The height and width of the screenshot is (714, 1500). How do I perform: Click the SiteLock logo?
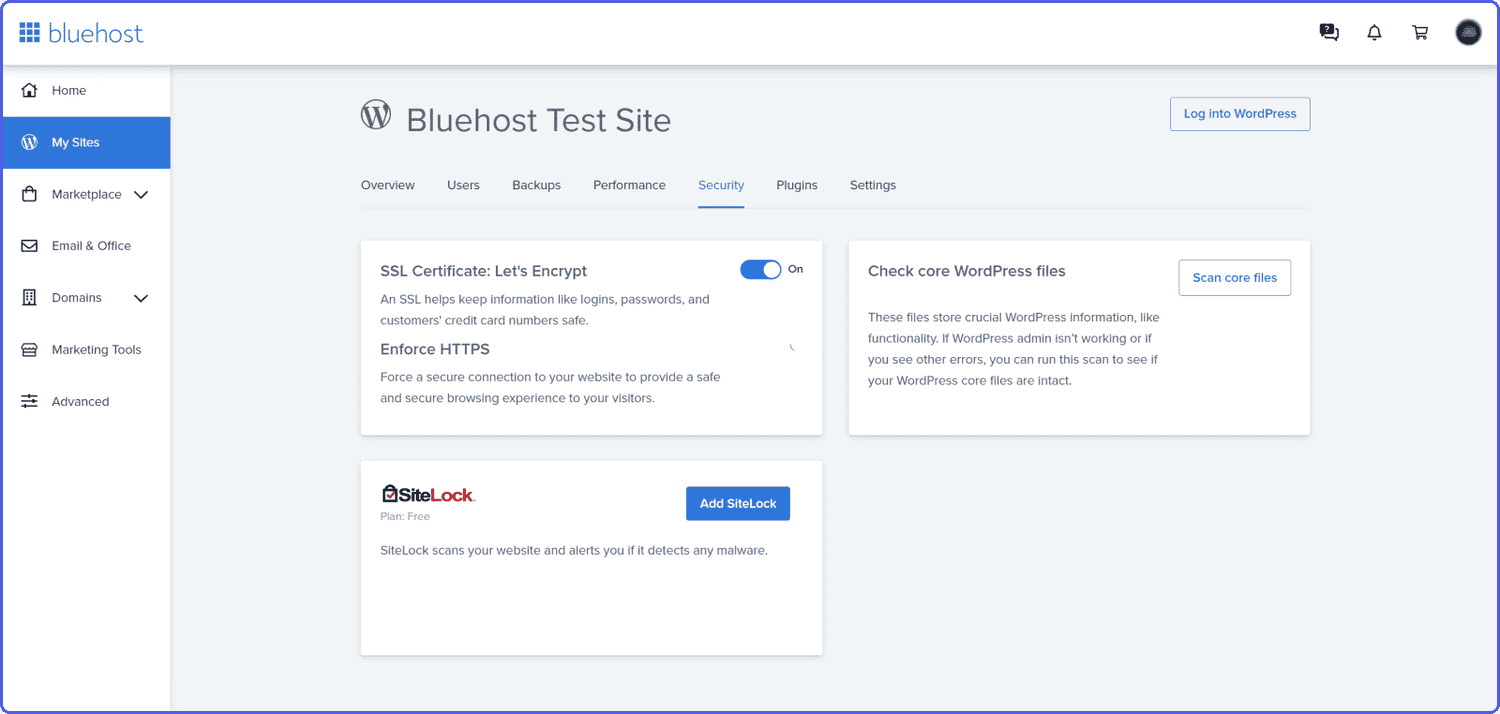point(428,494)
